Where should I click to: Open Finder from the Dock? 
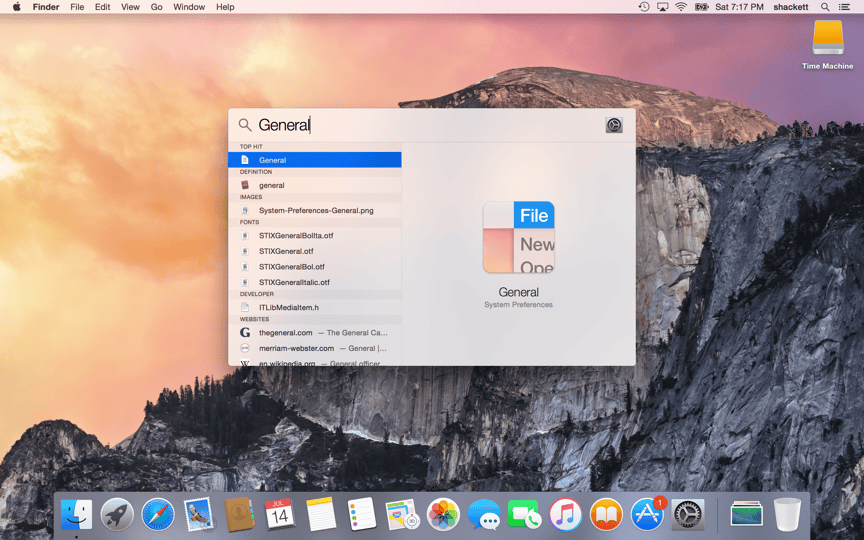(x=76, y=515)
